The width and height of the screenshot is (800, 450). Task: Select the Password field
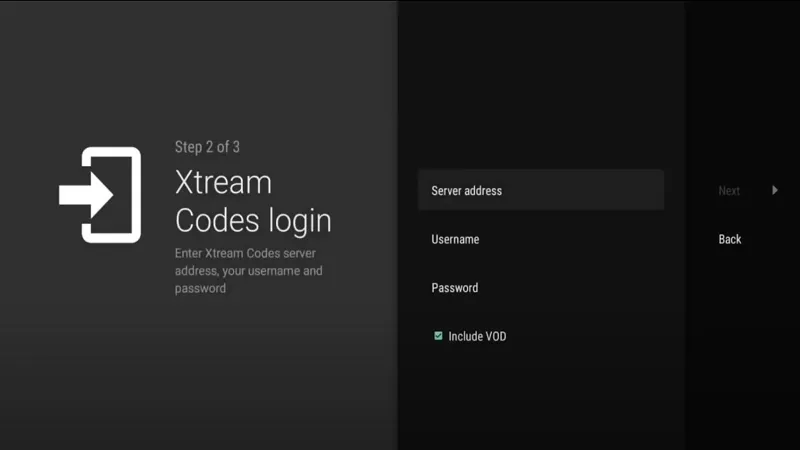[x=540, y=288]
